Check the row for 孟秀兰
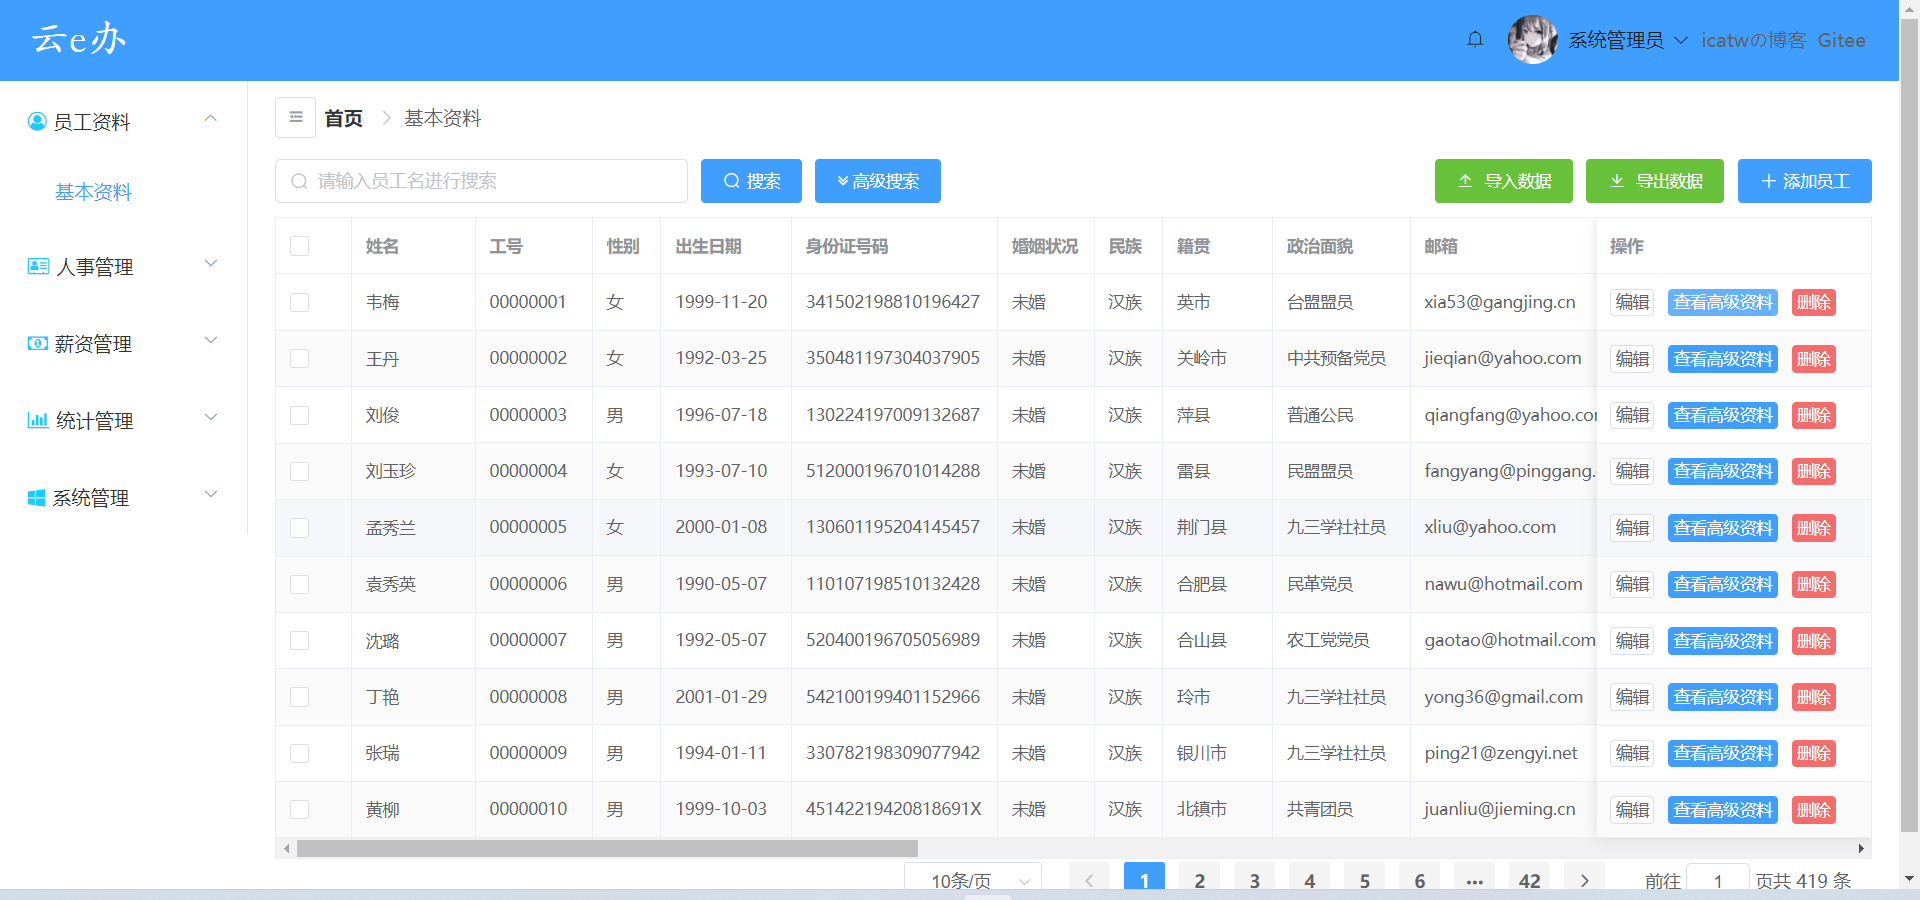Viewport: 1920px width, 900px height. pyautogui.click(x=299, y=527)
